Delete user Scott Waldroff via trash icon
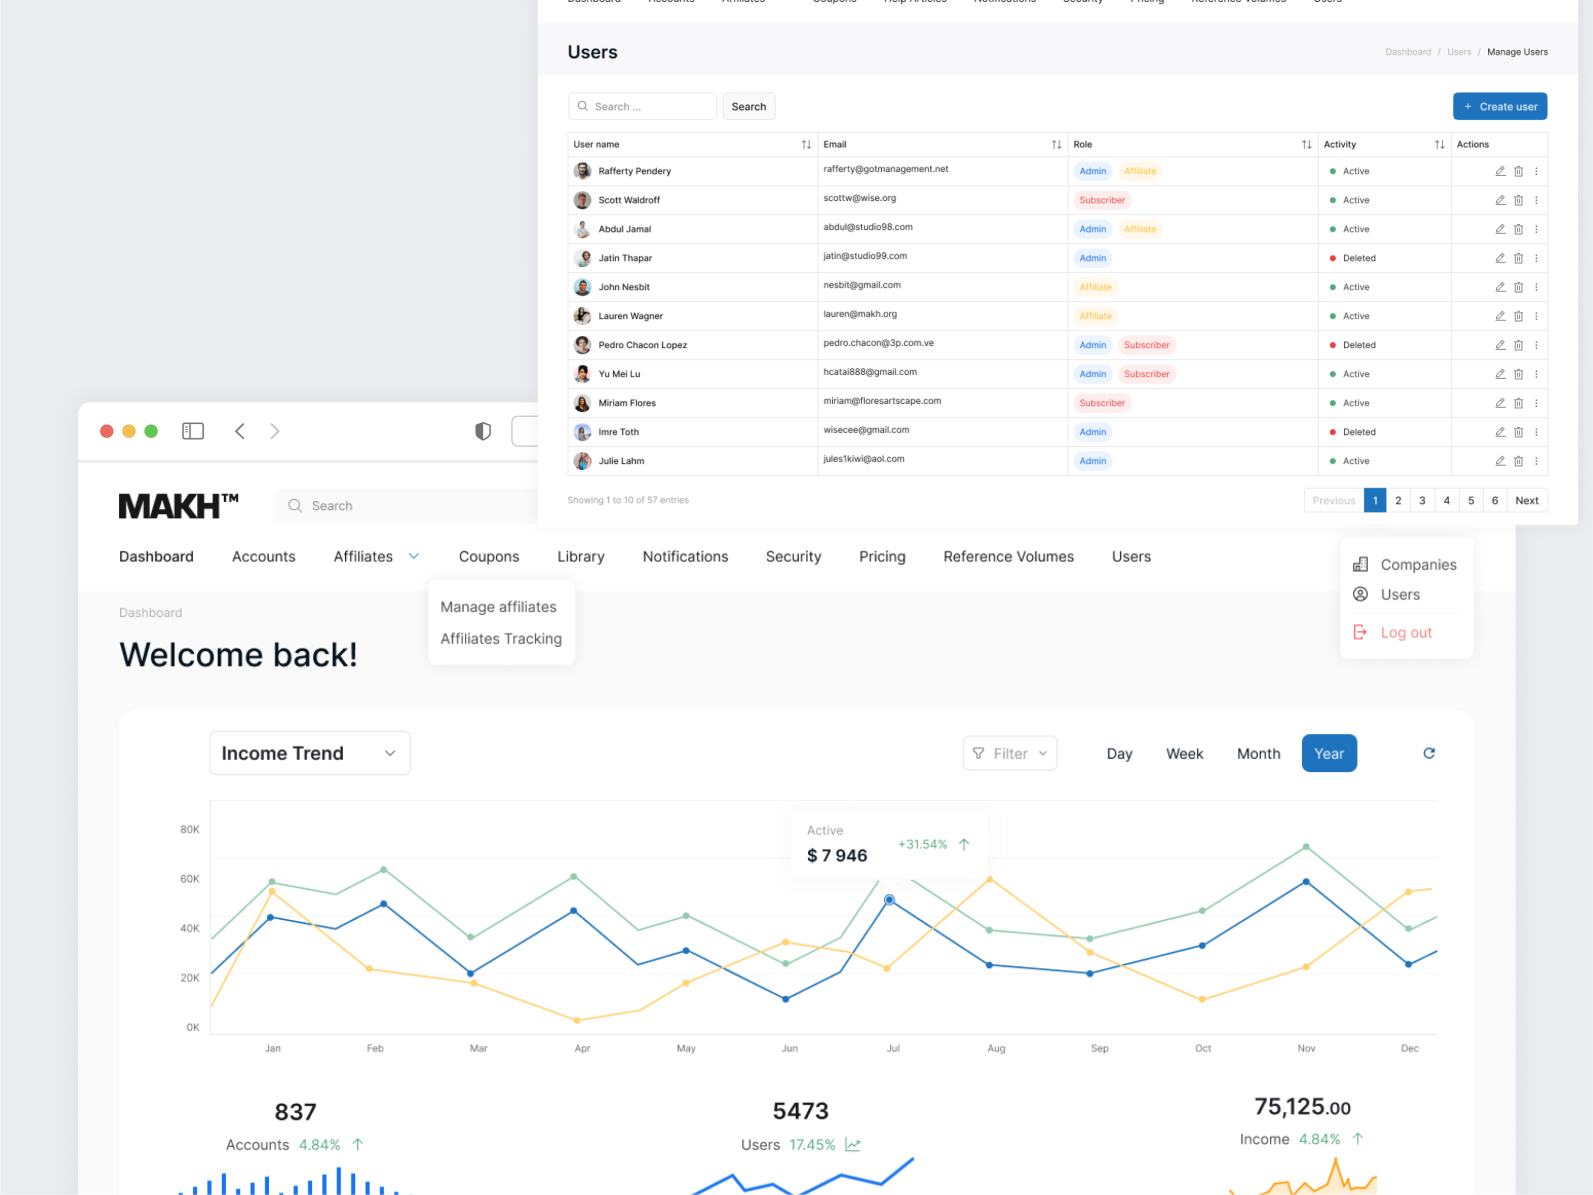The image size is (1593, 1195). (x=1518, y=200)
